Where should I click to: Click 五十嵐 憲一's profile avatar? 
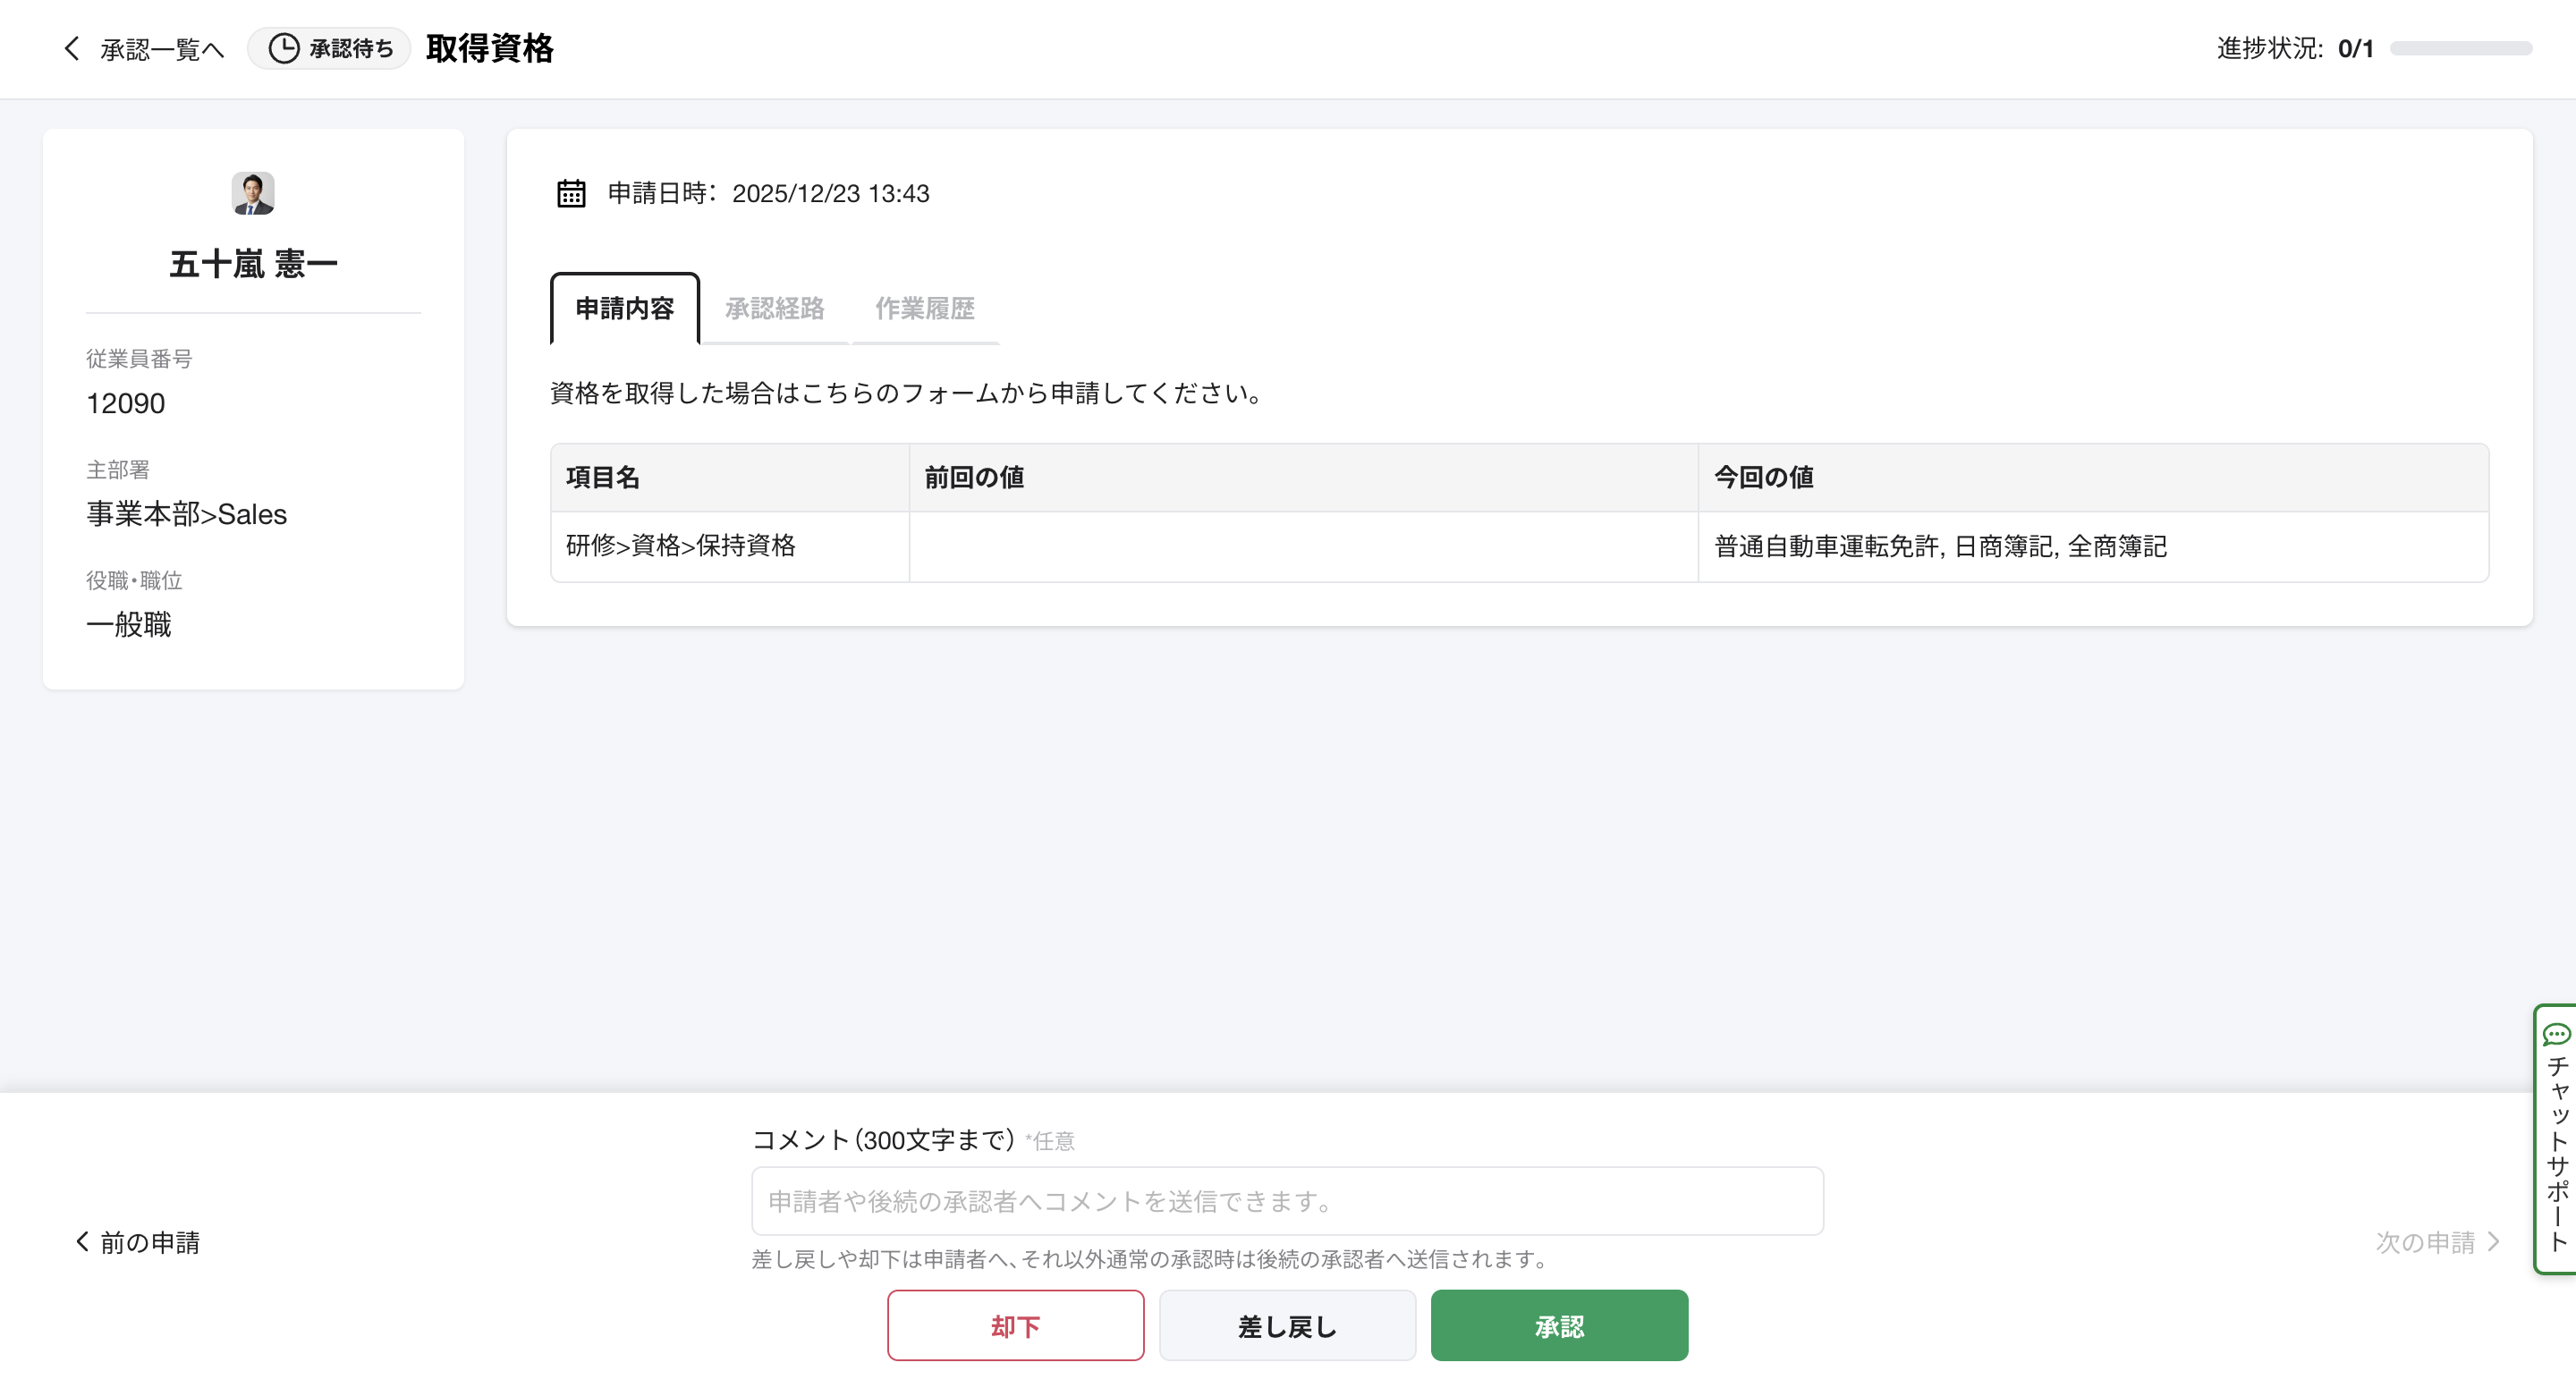253,193
